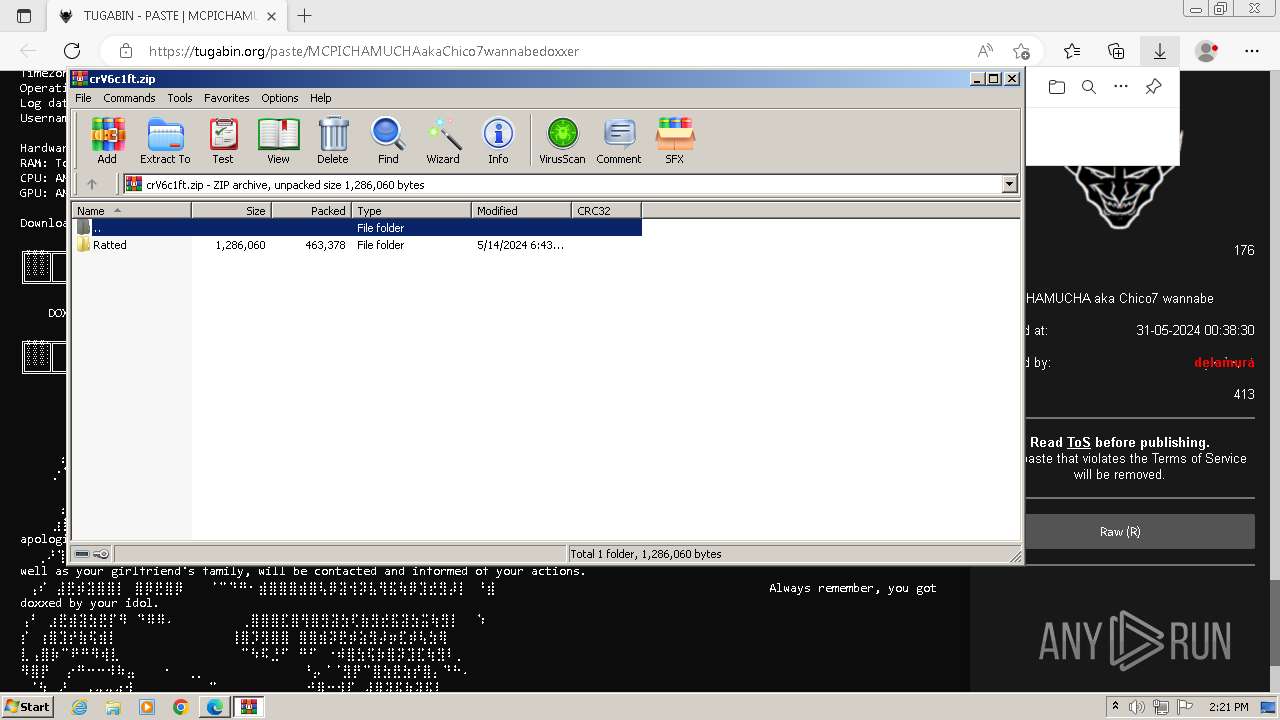The image size is (1280, 720).
Task: Click the taskbar clock 2:21 PM
Action: 1228,707
